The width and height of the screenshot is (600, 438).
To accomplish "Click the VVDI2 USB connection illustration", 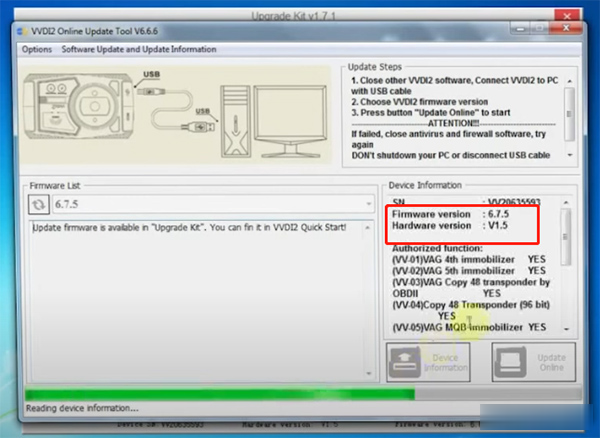I will (x=176, y=115).
